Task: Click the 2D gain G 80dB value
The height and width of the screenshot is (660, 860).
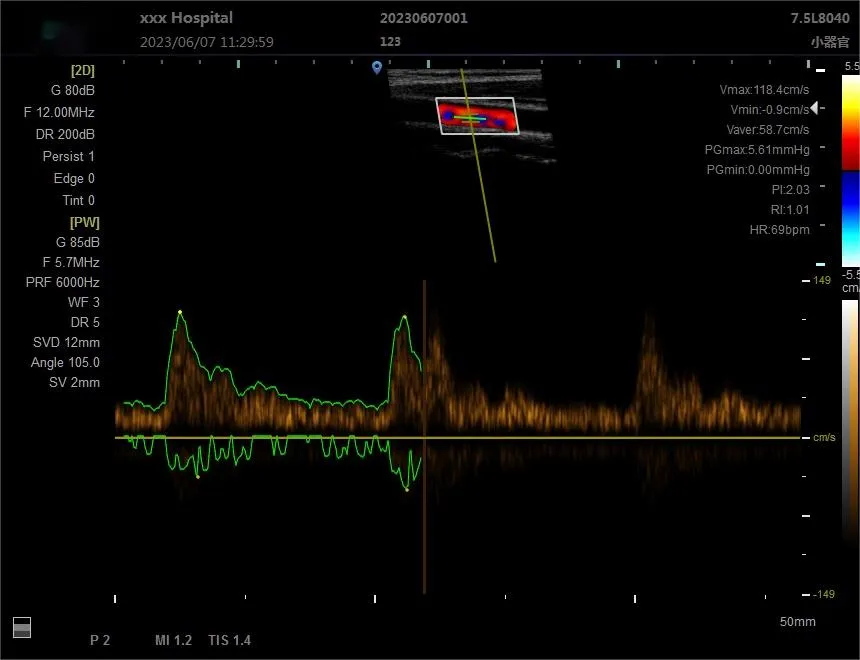Action: [x=73, y=91]
